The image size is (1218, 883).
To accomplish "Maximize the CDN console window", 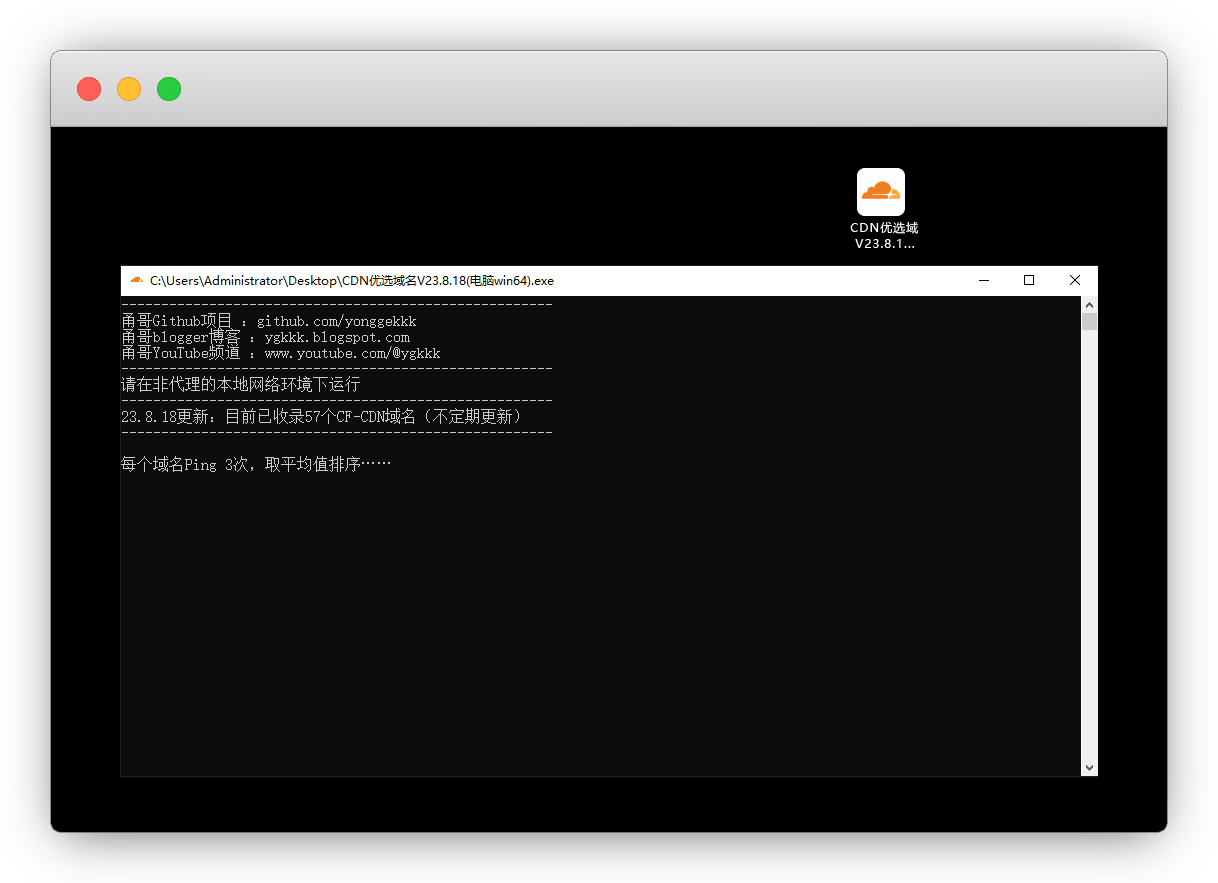I will 1029,281.
